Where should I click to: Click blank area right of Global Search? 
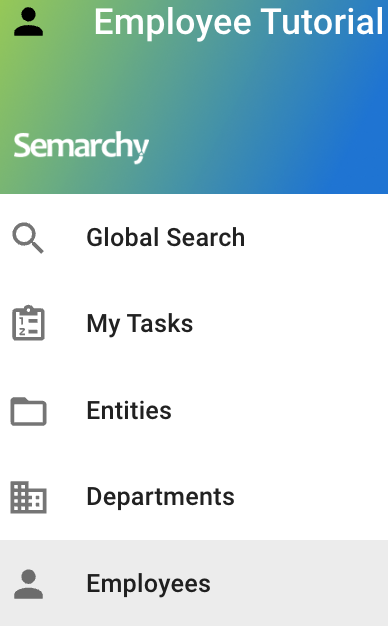click(x=317, y=237)
